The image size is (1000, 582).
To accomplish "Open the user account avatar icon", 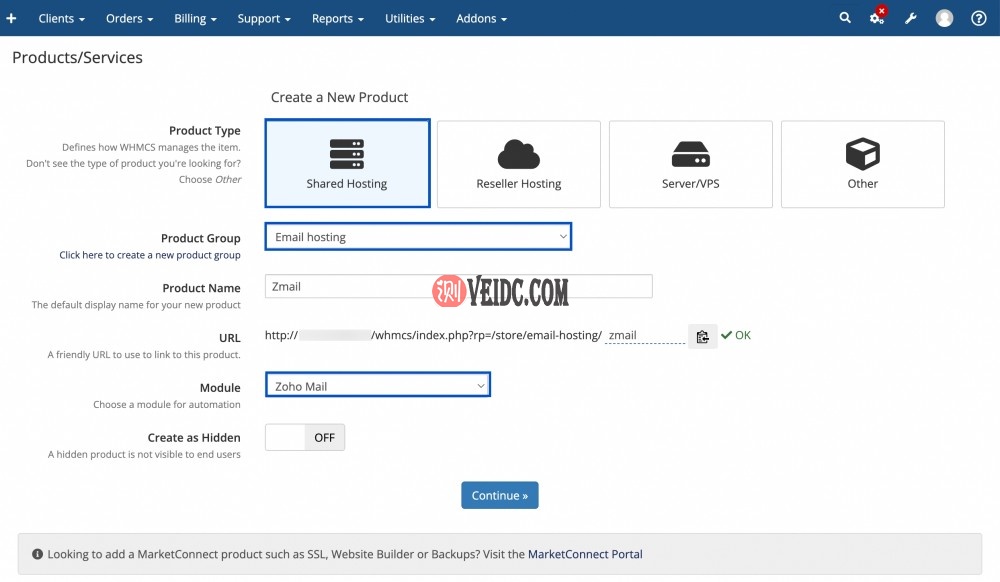I will pos(944,18).
